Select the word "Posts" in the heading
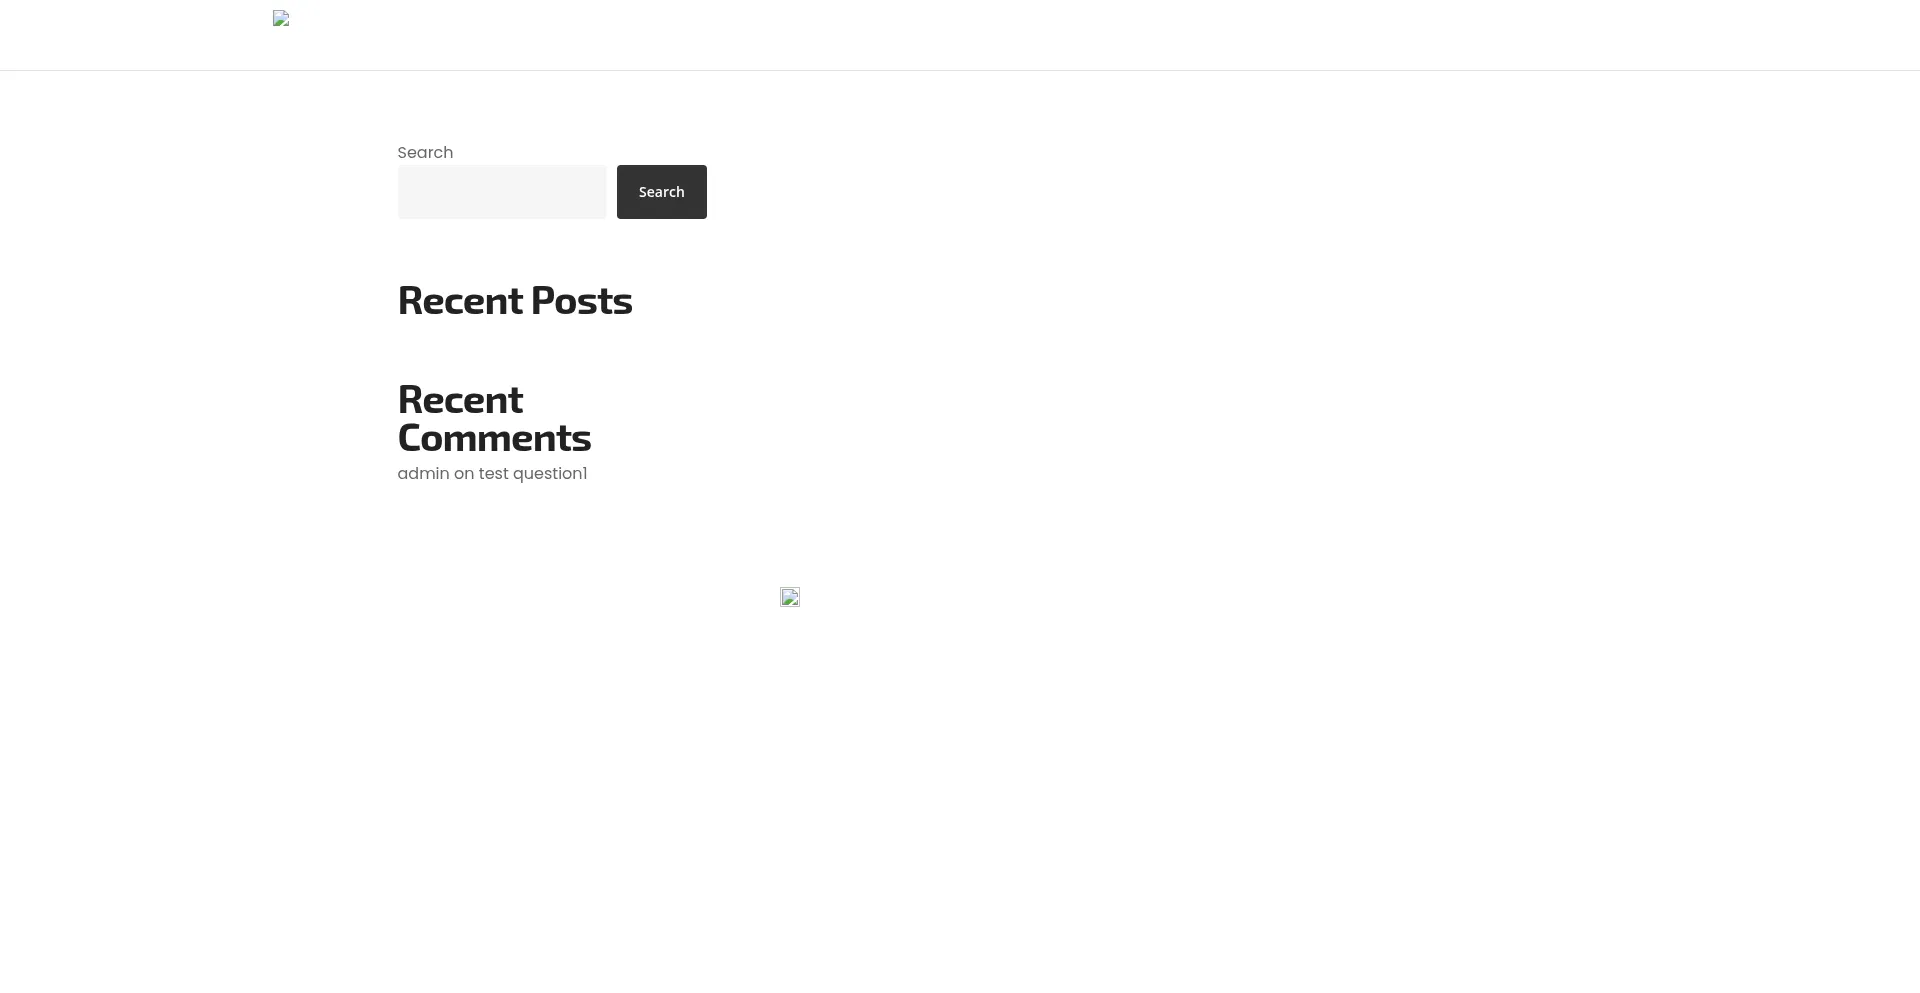Screen dimensions: 1920x993 [x=581, y=301]
